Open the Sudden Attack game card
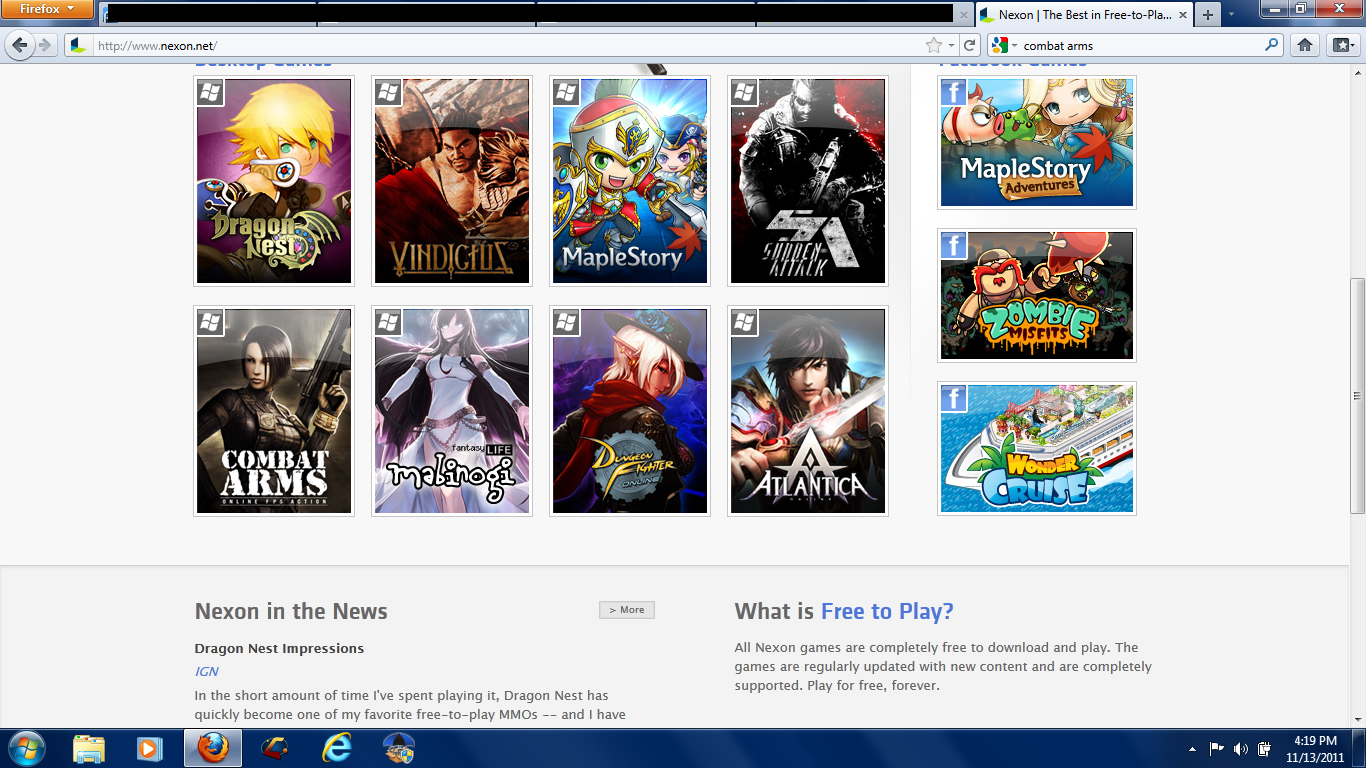Screen dimensions: 1366x768 [x=808, y=181]
